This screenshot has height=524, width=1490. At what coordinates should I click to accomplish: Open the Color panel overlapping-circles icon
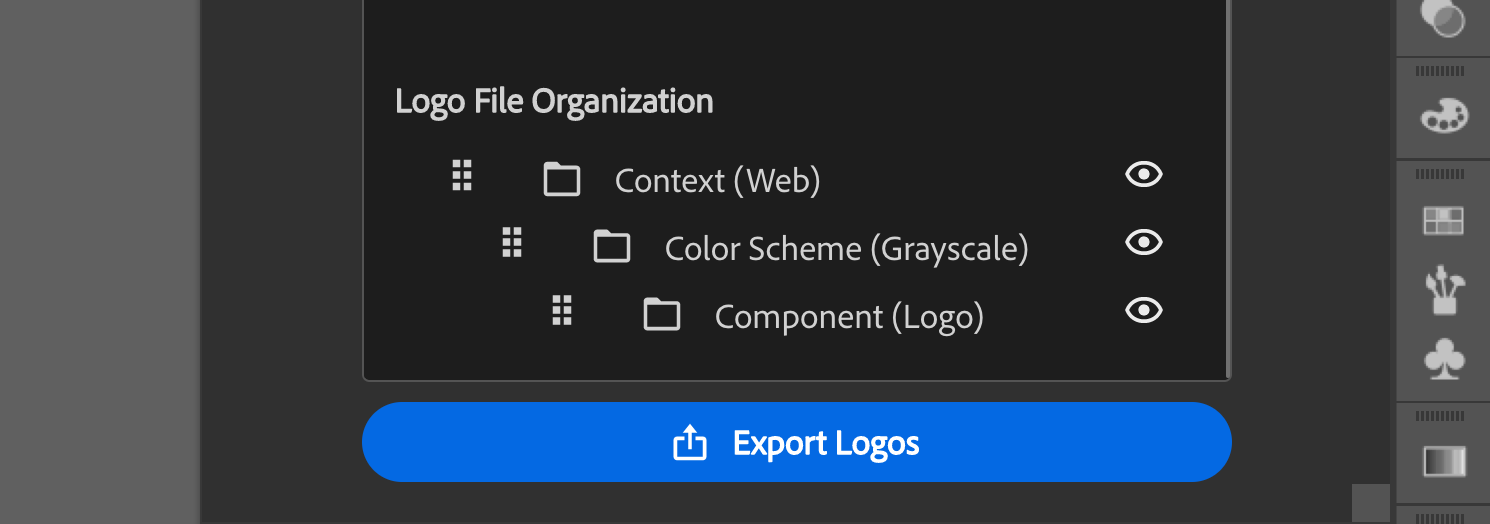1443,19
